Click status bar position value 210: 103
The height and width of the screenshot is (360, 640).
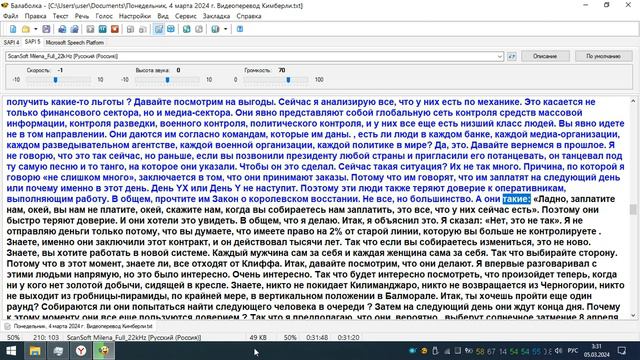tap(46, 338)
